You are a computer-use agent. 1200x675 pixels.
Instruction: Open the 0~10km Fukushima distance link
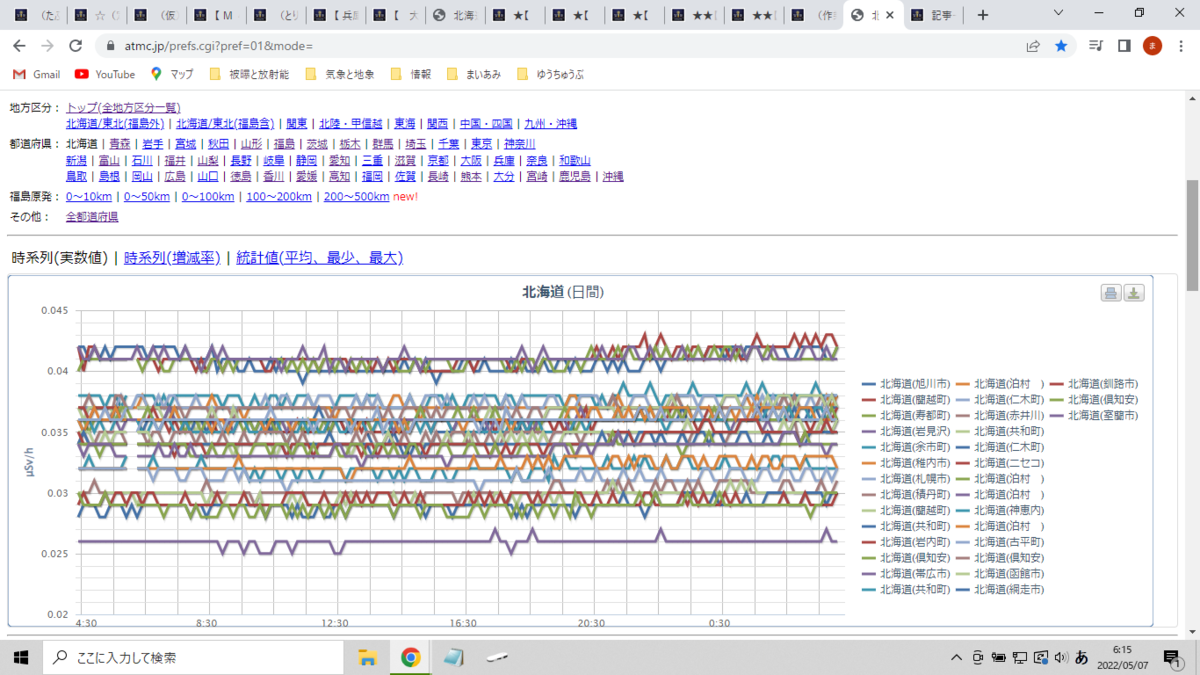point(89,197)
